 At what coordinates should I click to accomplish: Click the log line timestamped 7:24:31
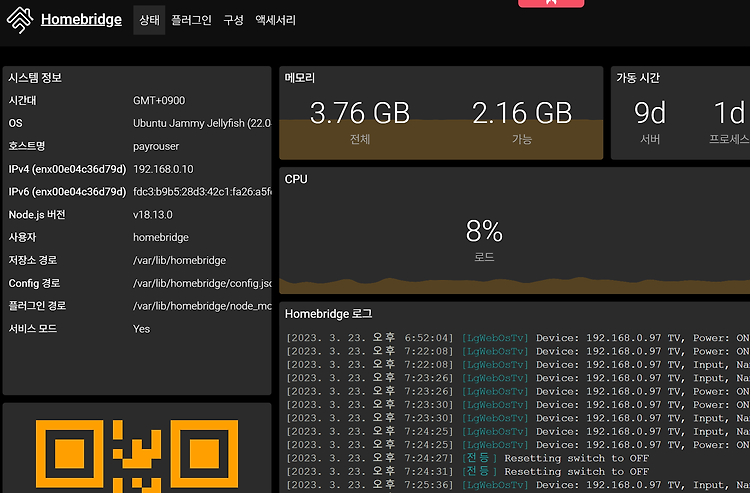tap(467, 472)
